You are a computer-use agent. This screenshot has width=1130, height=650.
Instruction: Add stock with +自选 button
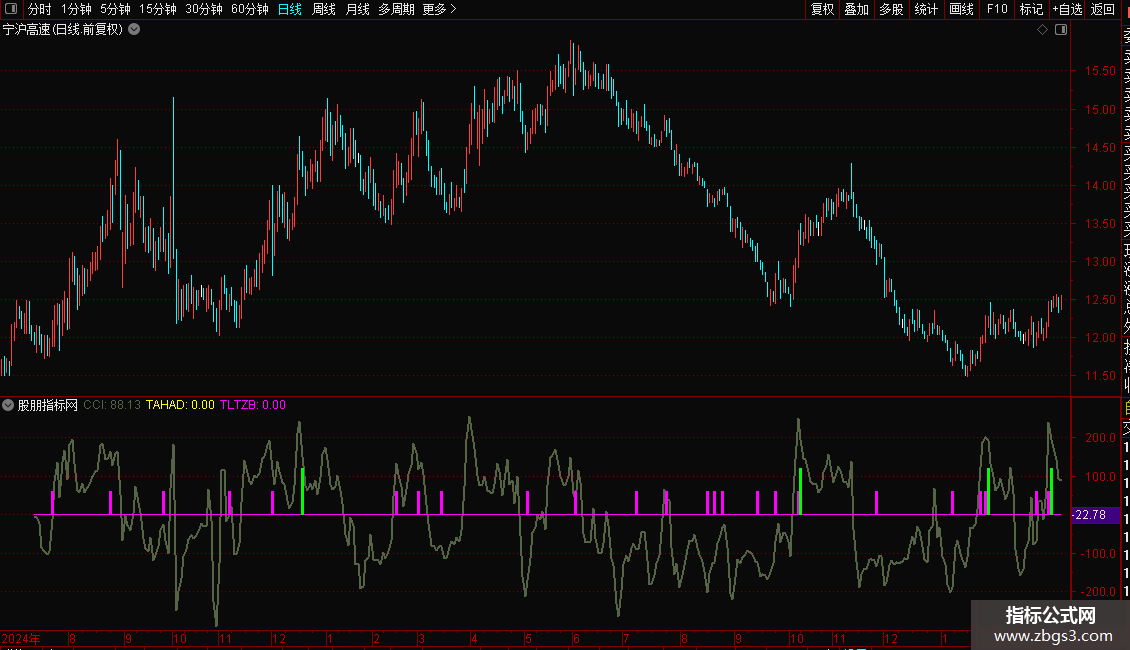1067,10
